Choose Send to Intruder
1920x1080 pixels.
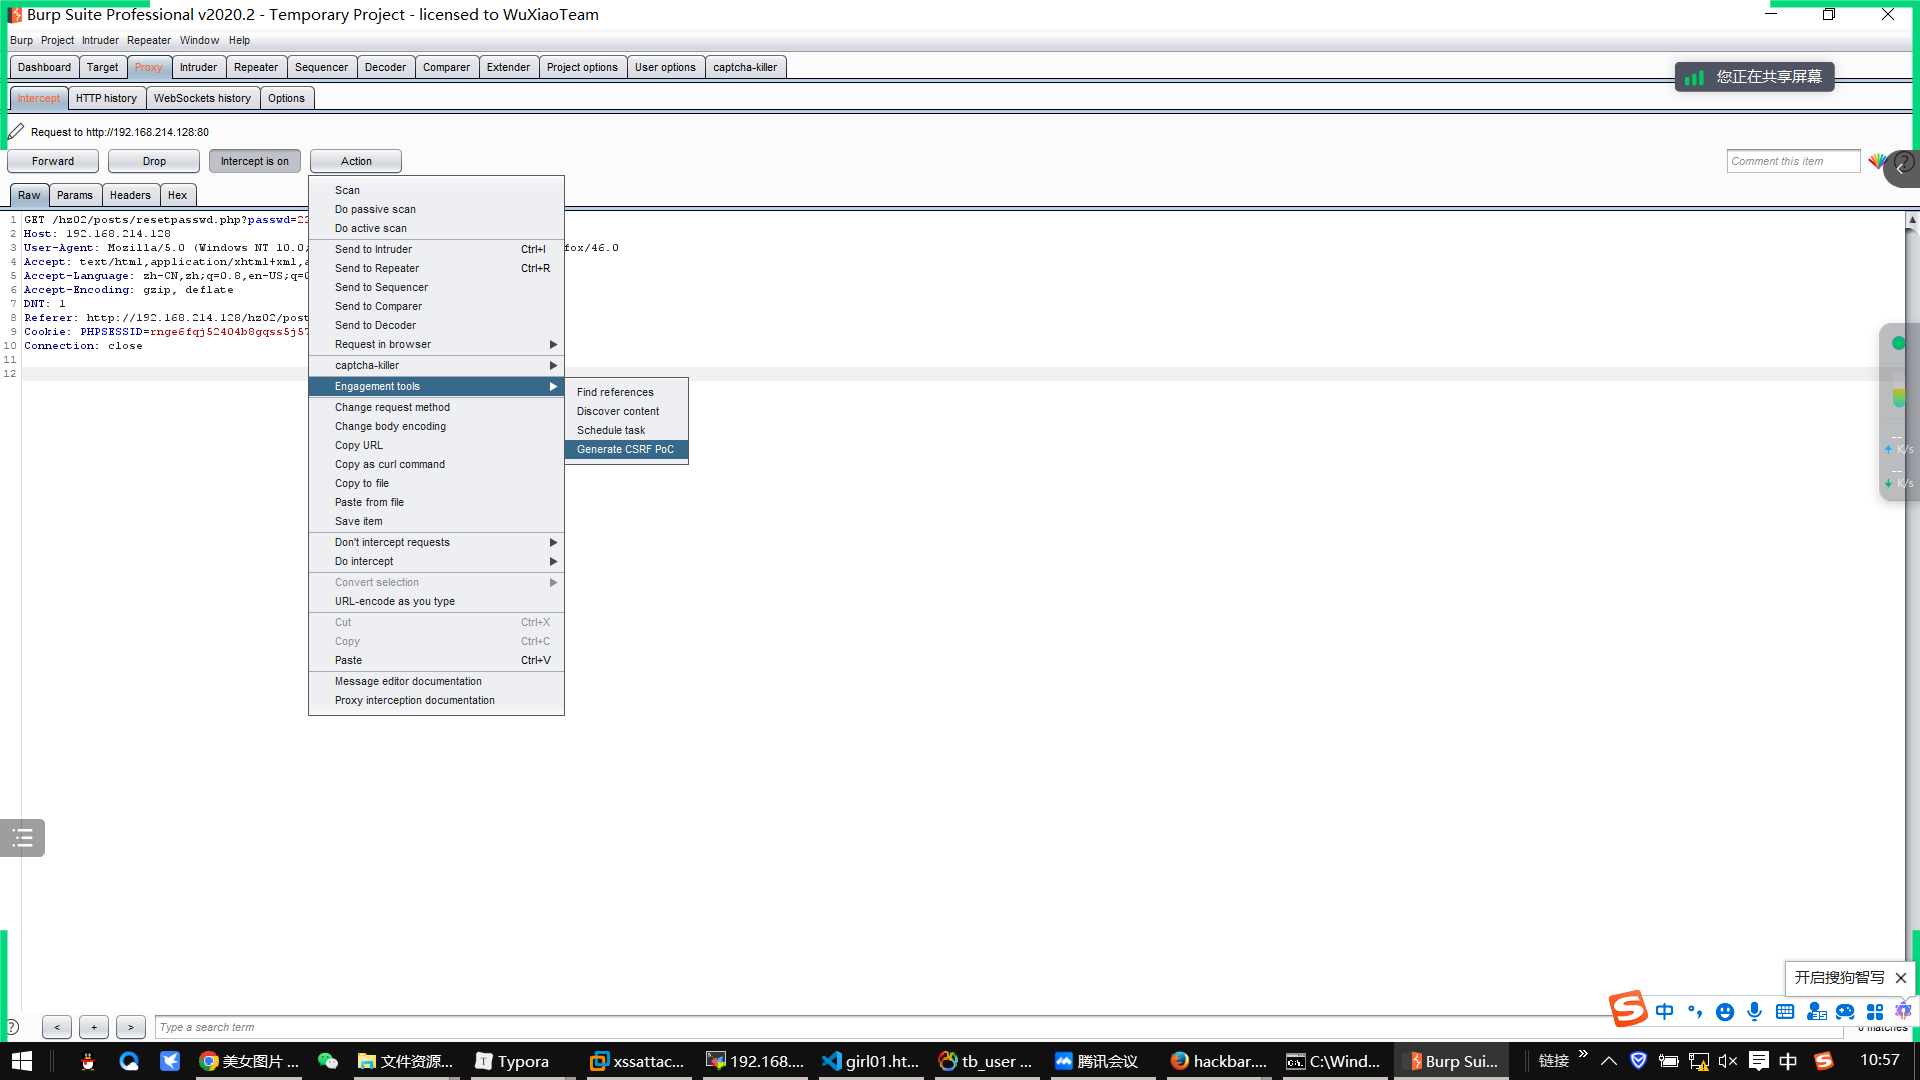[436, 249]
